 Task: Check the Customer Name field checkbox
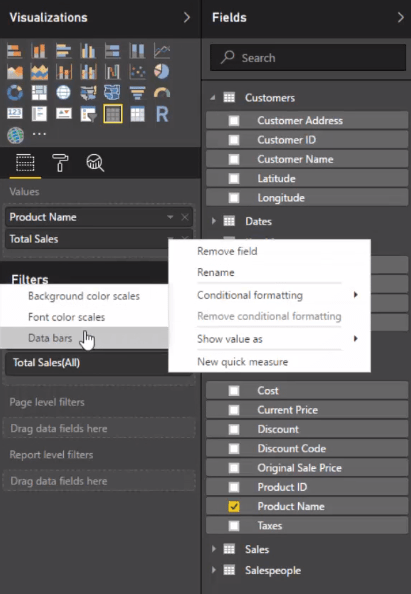(234, 159)
